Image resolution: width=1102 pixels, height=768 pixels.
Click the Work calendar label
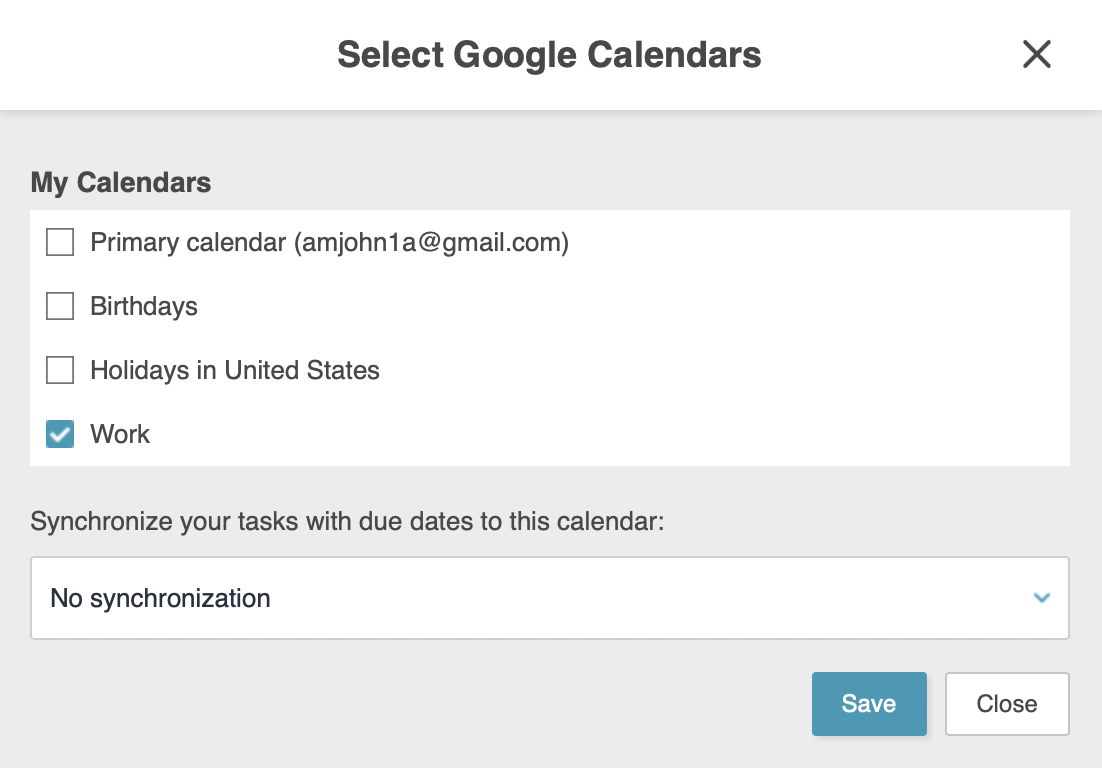(x=120, y=434)
